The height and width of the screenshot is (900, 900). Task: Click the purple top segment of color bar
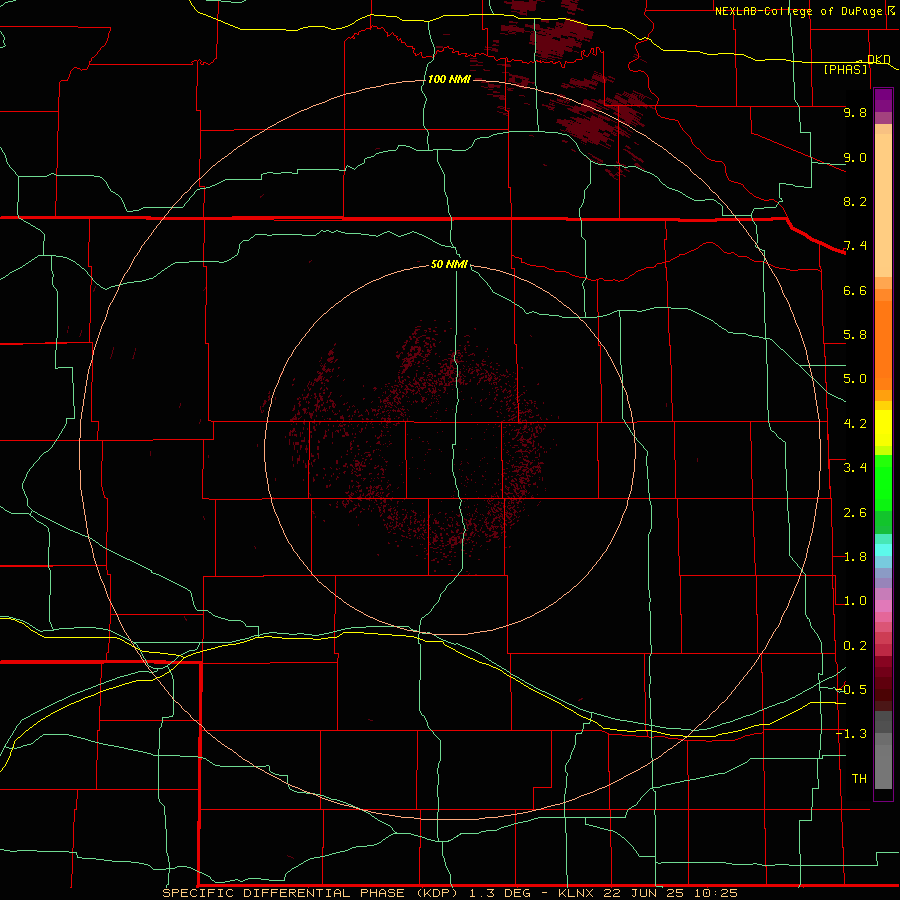pyautogui.click(x=883, y=100)
